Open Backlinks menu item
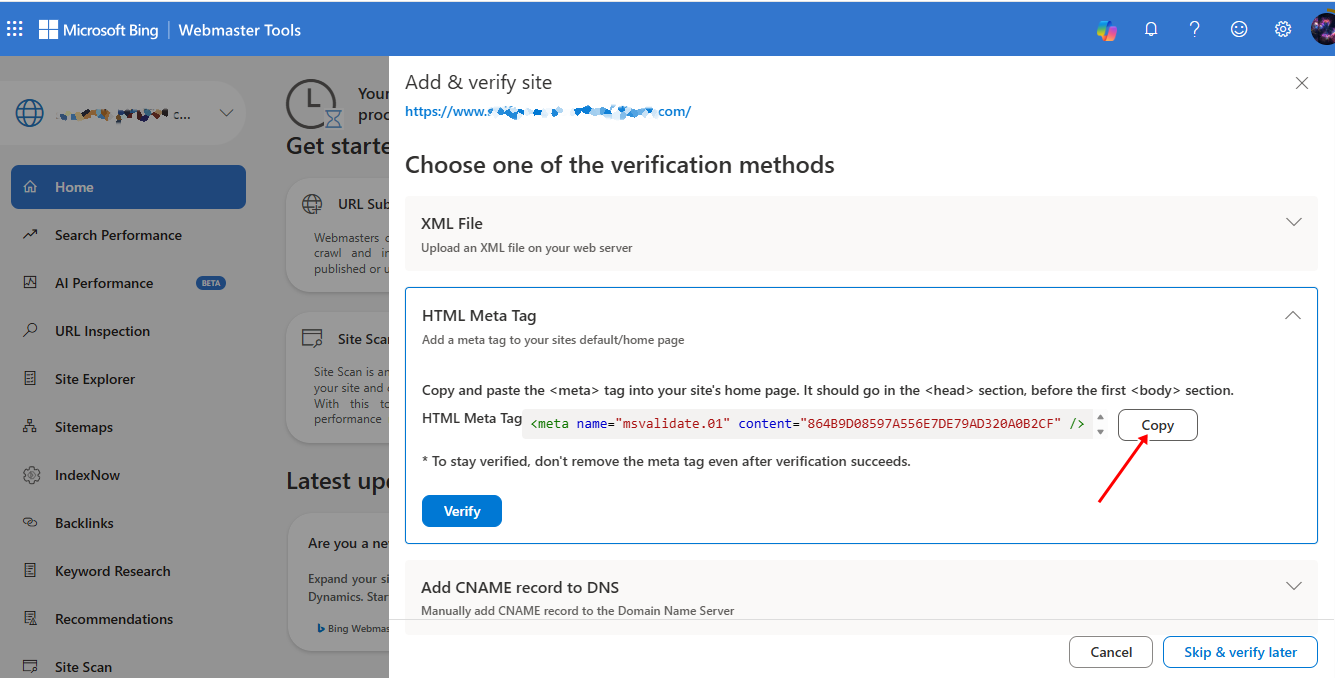The image size is (1335, 678). [128, 523]
